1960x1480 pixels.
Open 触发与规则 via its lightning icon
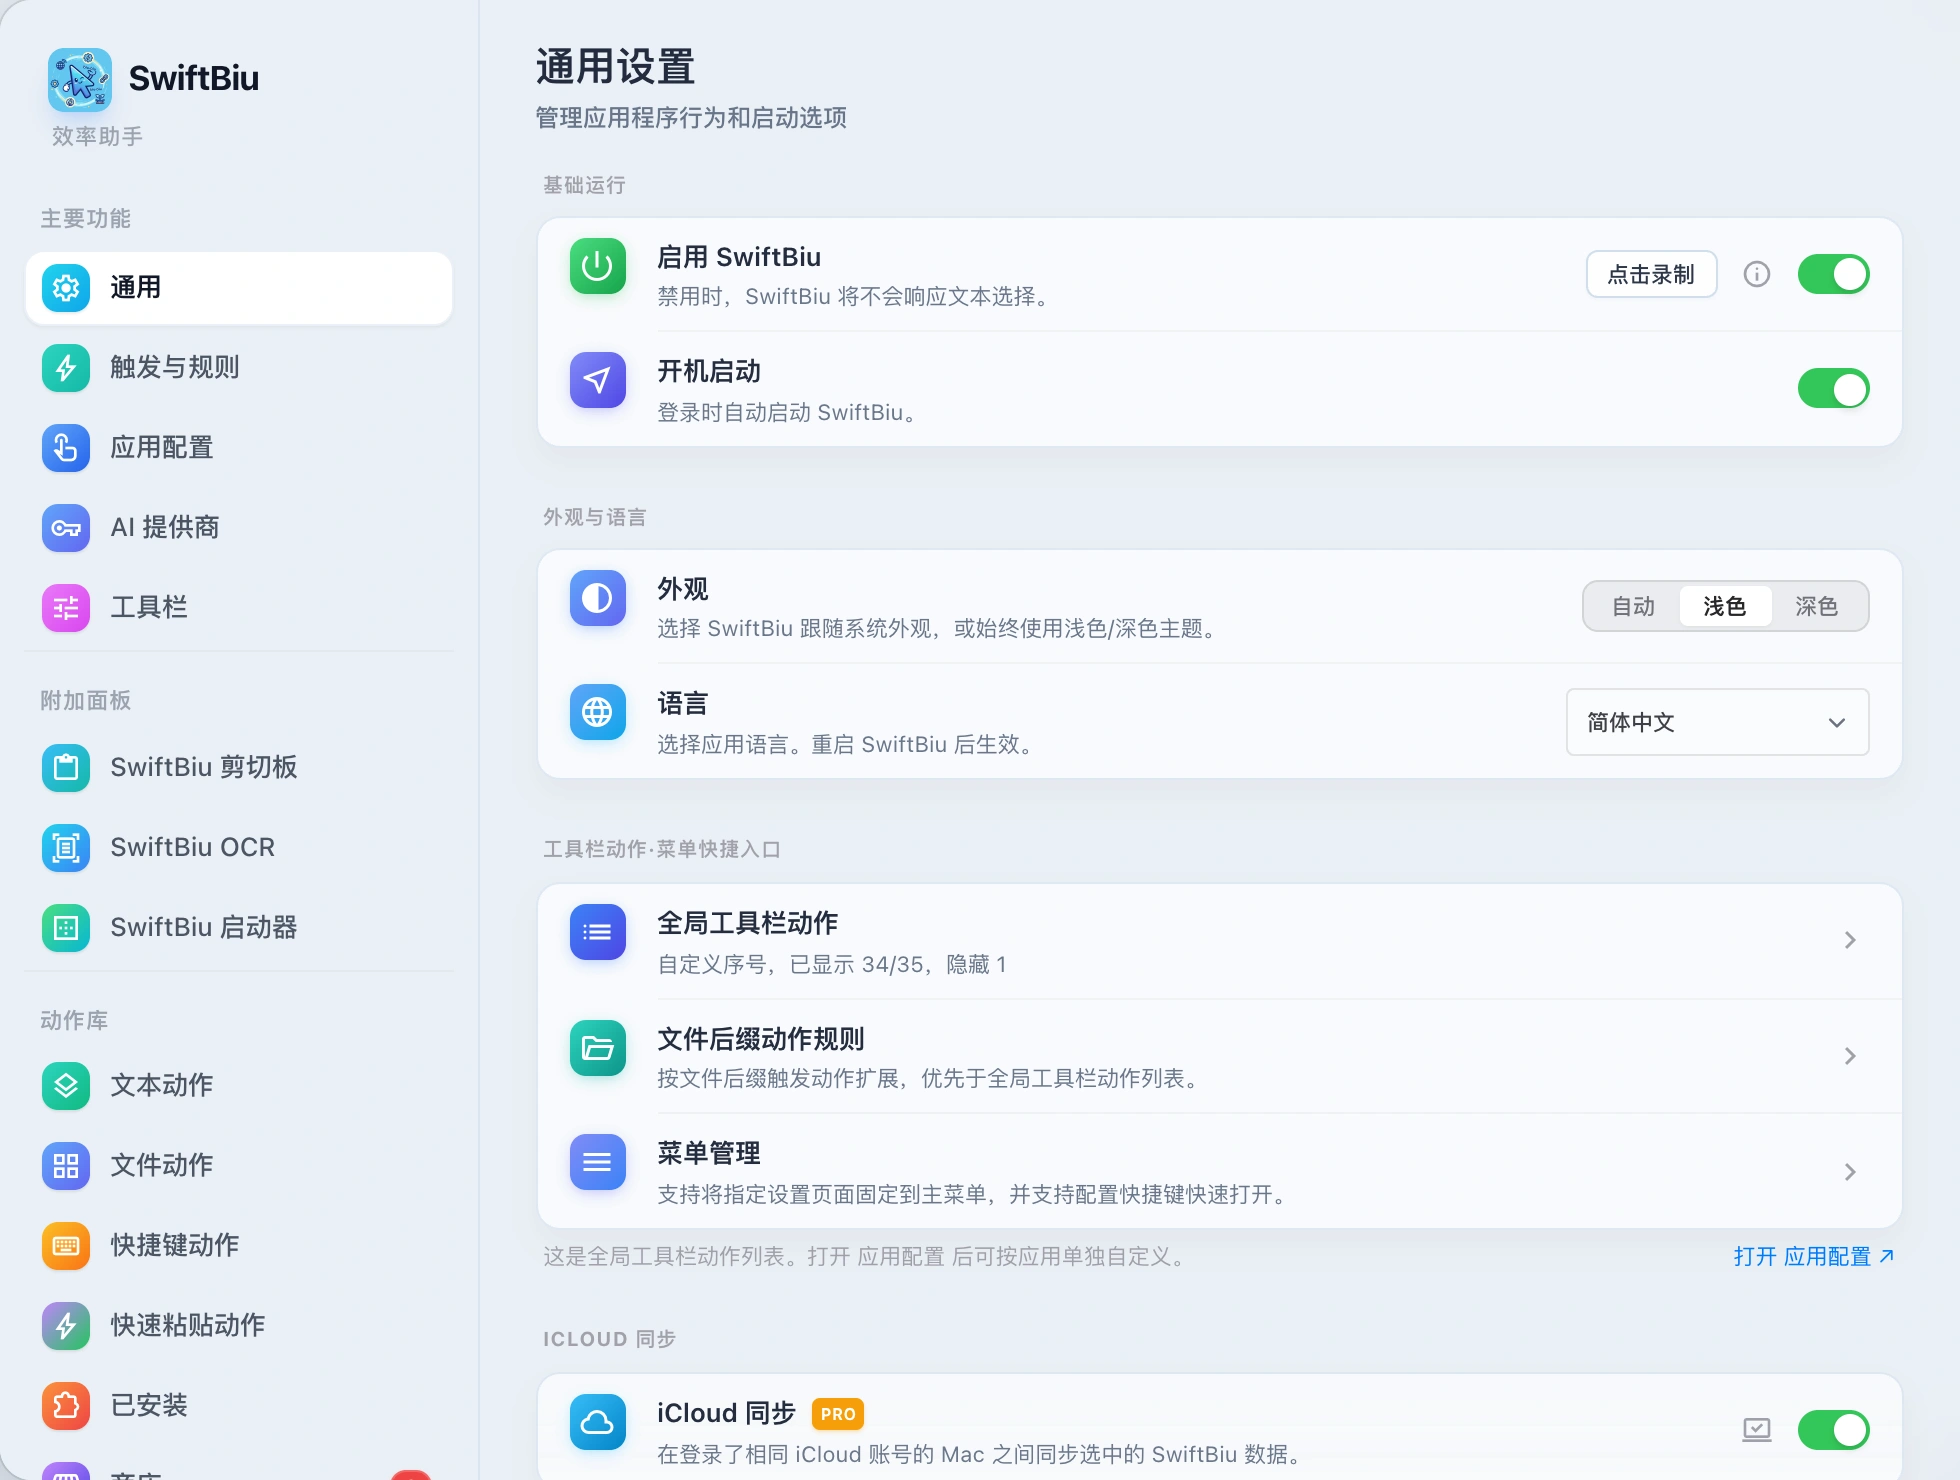coord(66,368)
